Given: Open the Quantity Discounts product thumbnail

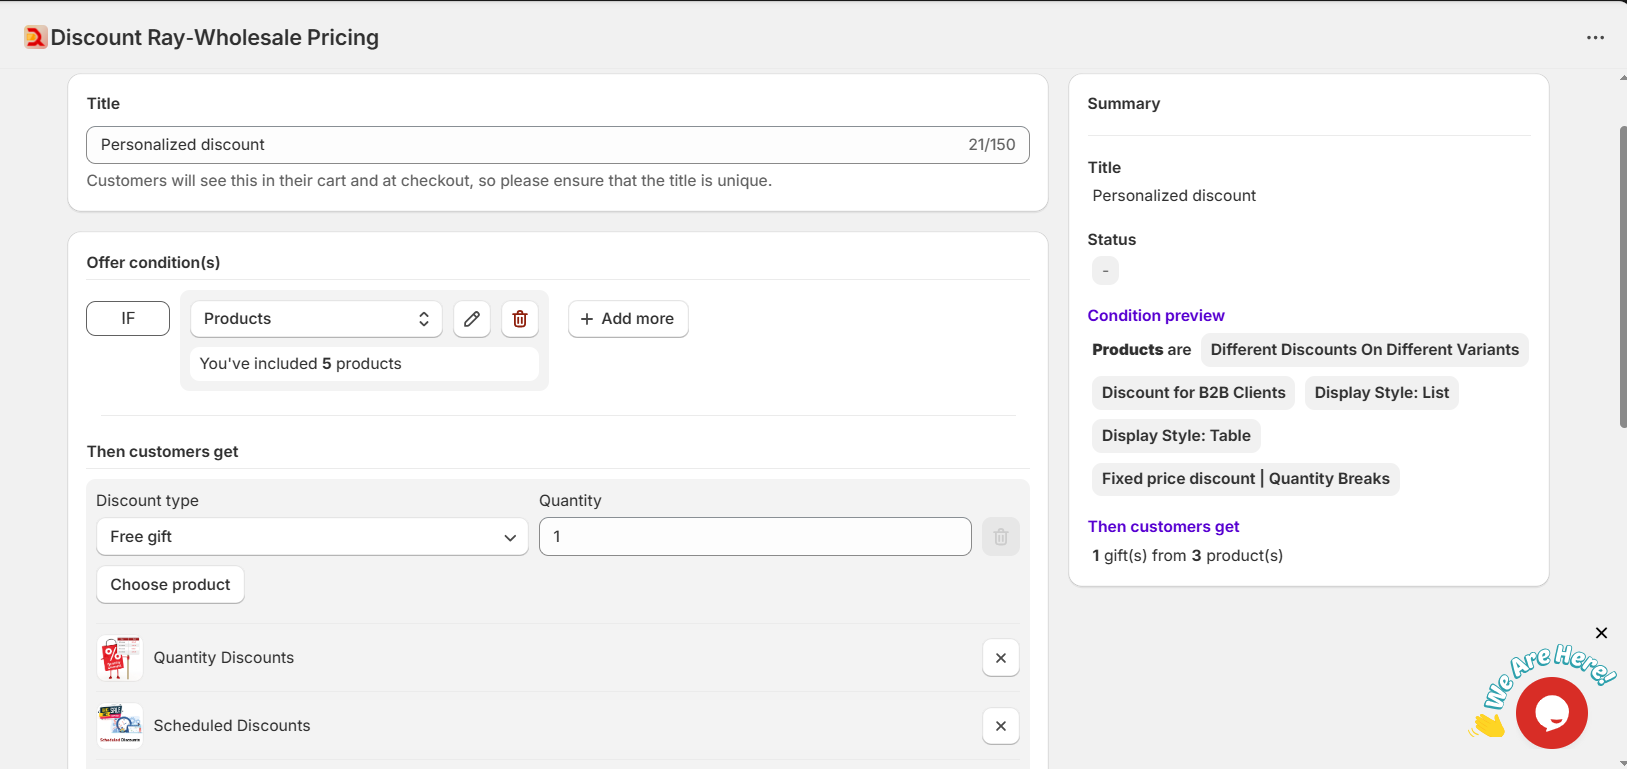Looking at the screenshot, I should [120, 658].
